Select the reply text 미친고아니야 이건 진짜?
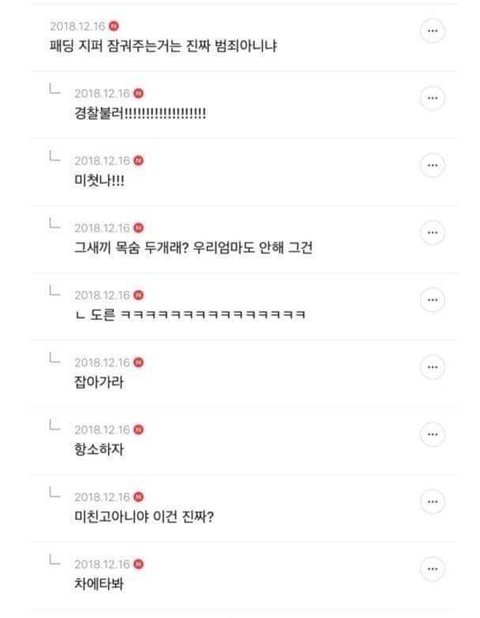The image size is (480, 618). (144, 517)
